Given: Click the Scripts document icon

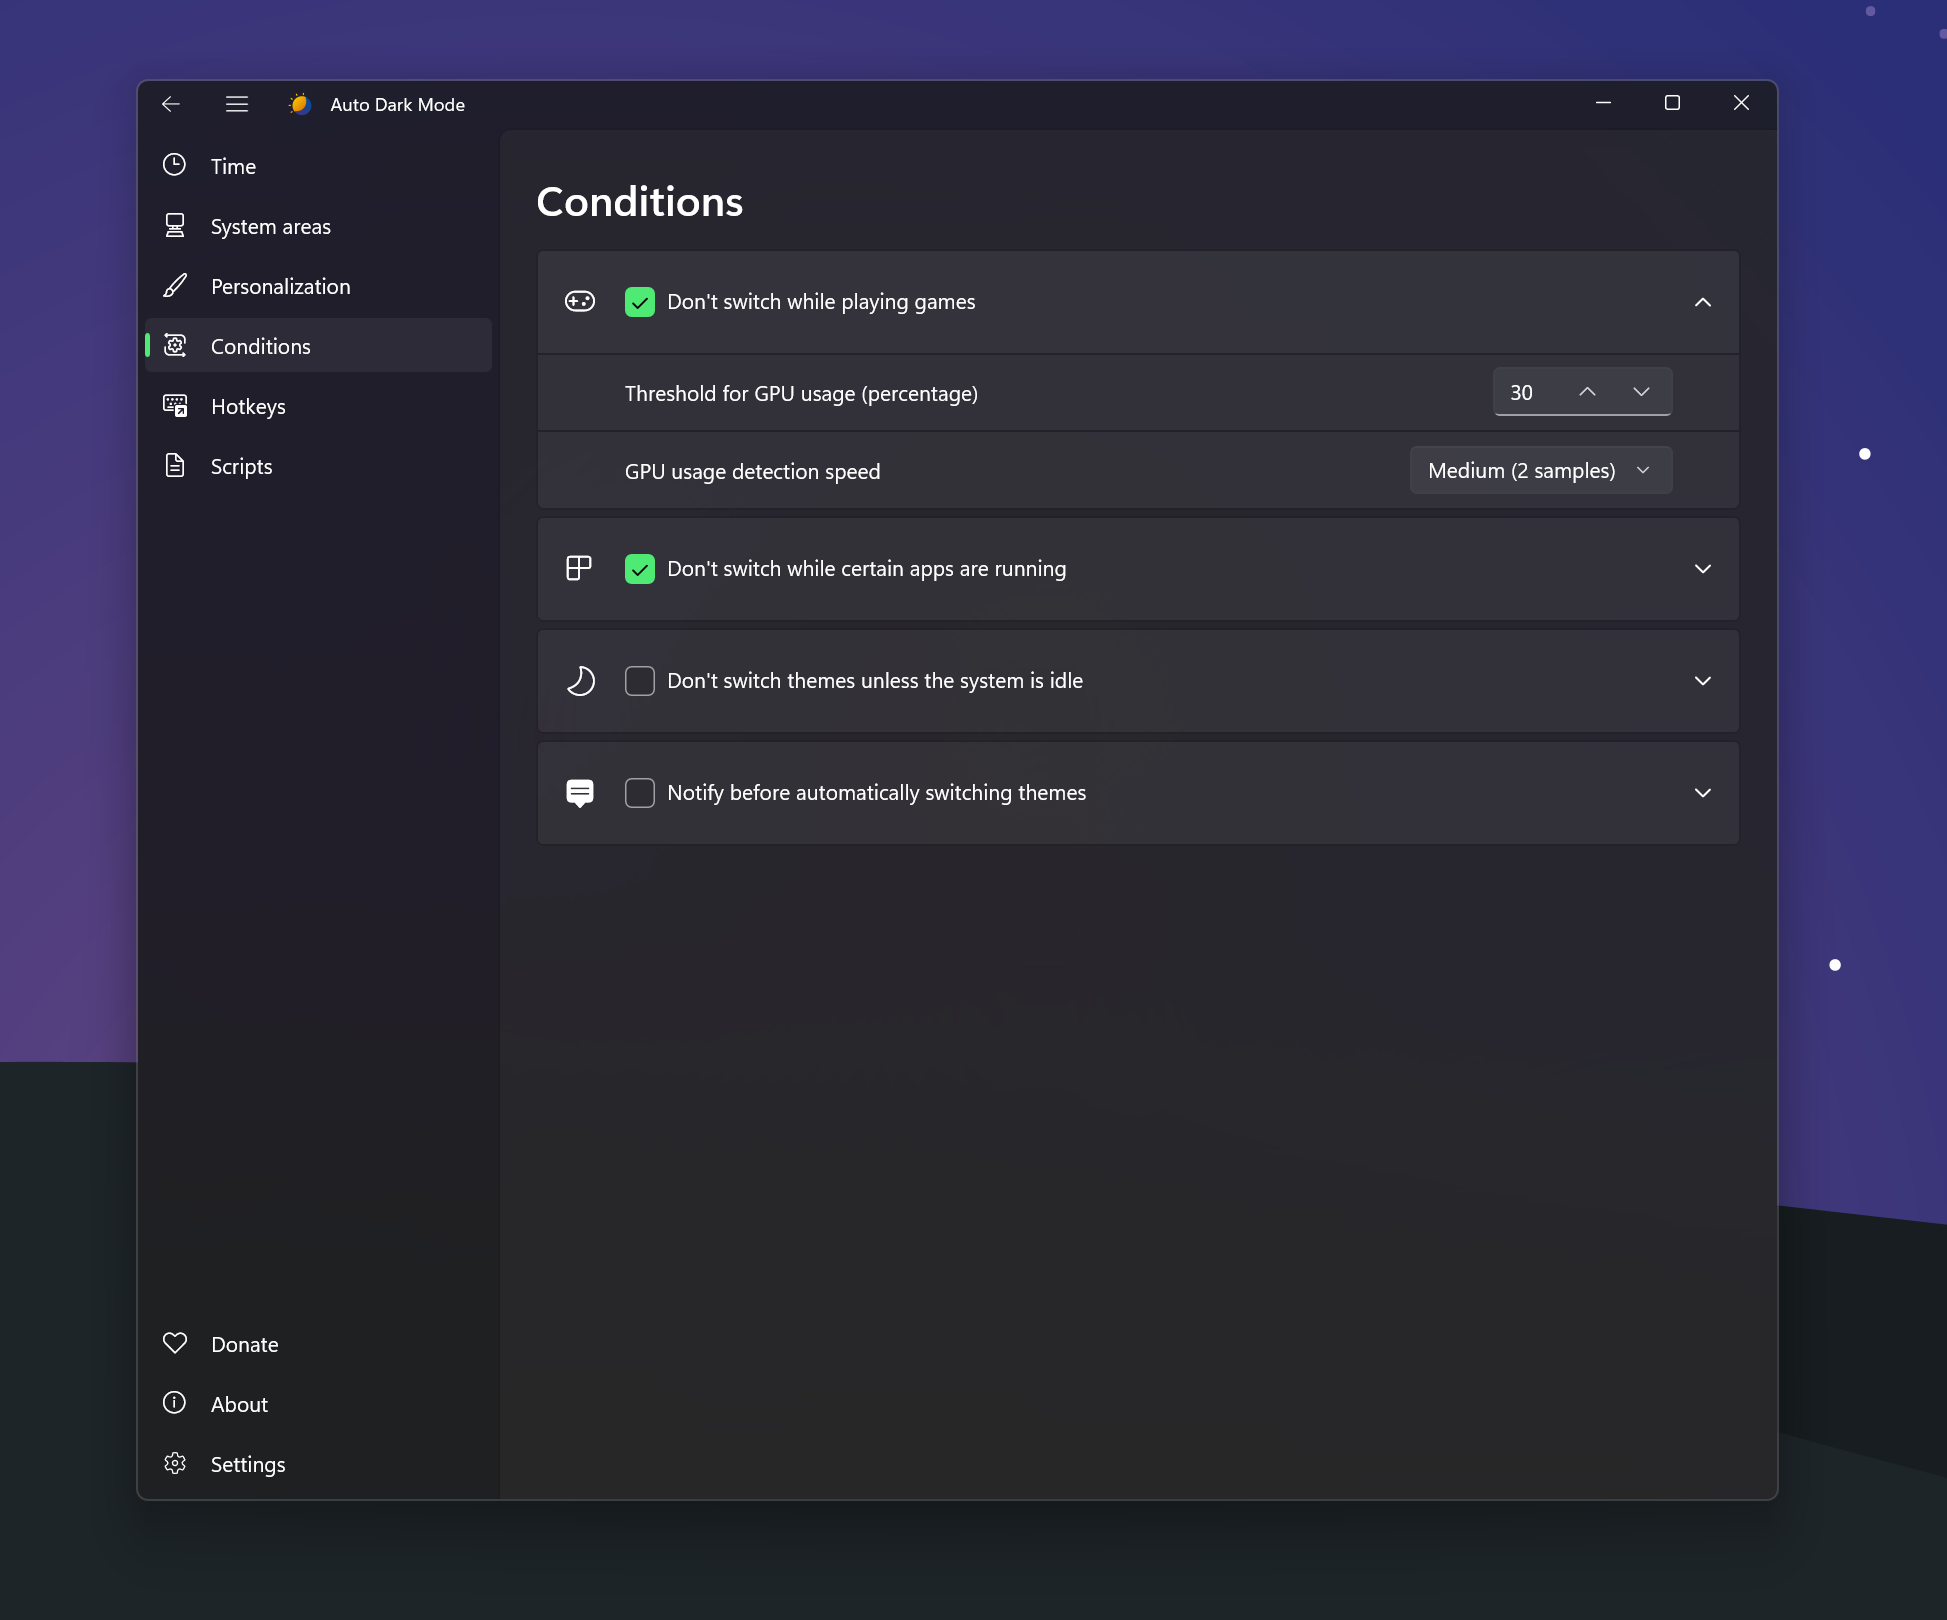Looking at the screenshot, I should pyautogui.click(x=175, y=466).
